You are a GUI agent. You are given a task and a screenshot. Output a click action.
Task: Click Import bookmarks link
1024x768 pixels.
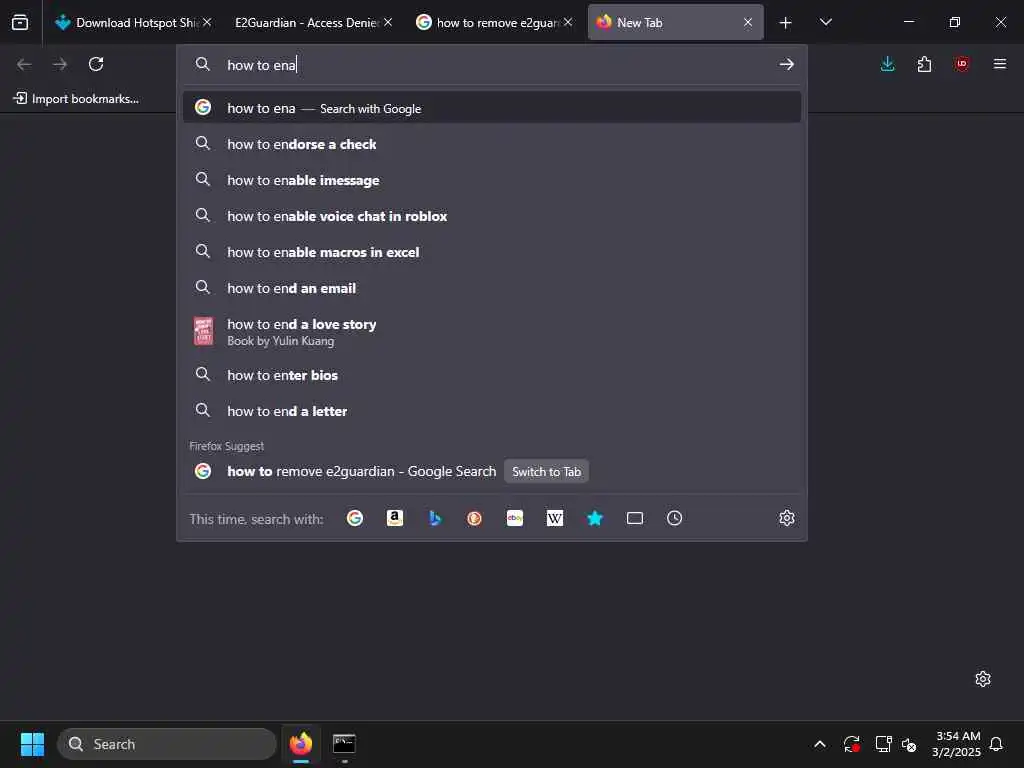pos(76,99)
